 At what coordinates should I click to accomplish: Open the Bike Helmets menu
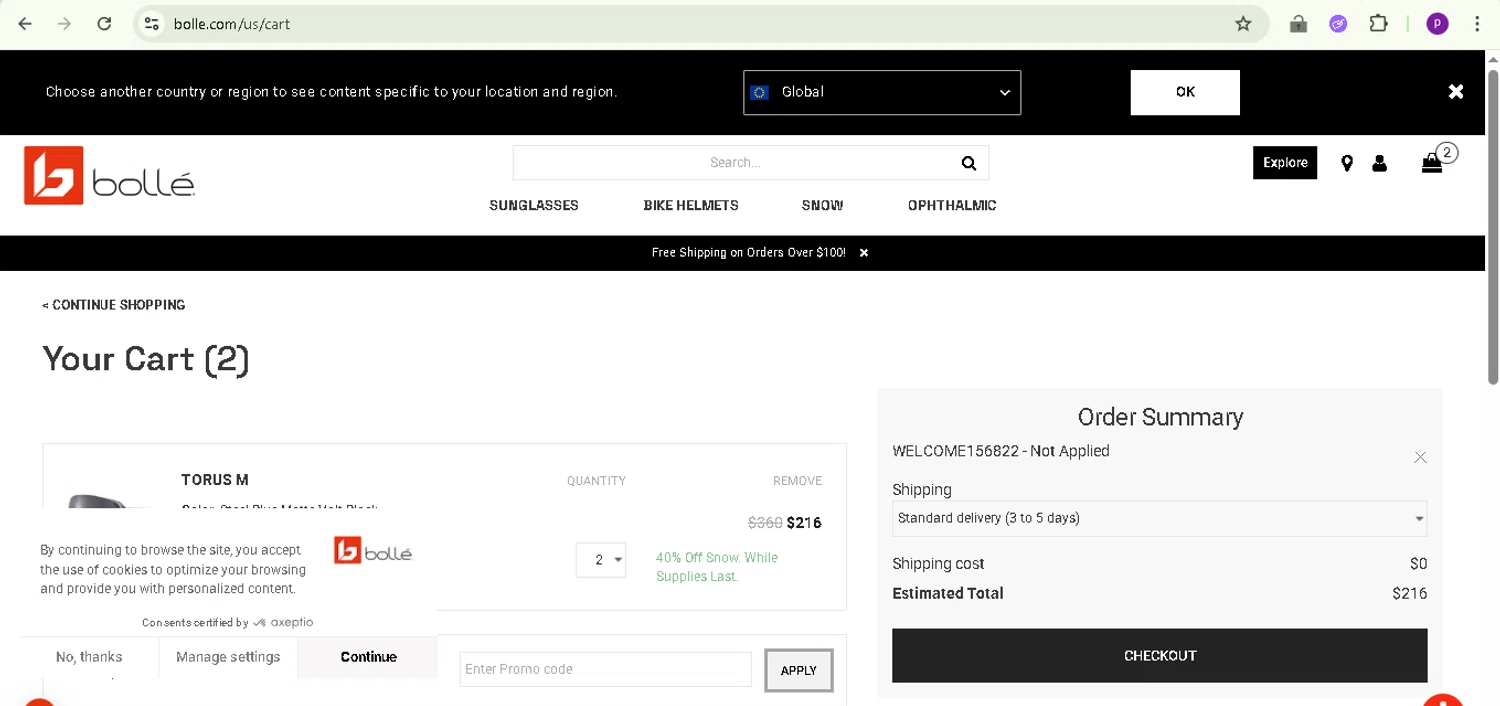(x=691, y=205)
